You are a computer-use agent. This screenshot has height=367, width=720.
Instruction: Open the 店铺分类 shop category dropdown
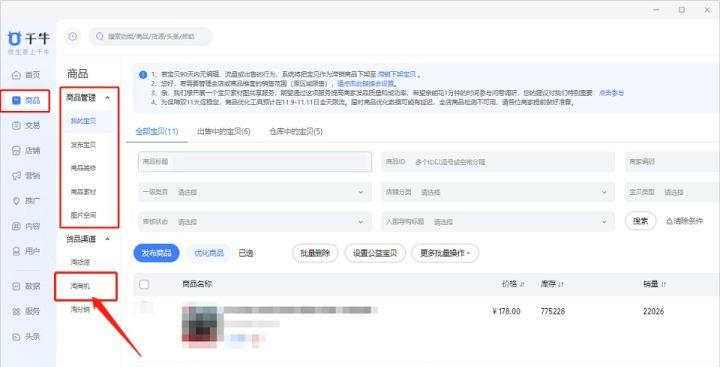coord(498,192)
